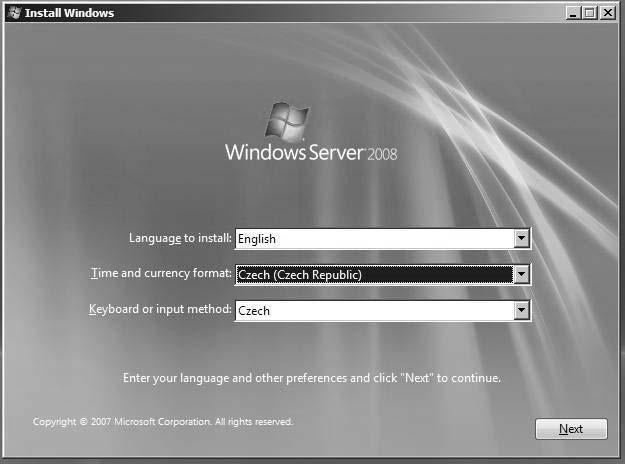625x464 pixels.
Task: Click the 'Time and currency format:' label
Action: (x=161, y=273)
